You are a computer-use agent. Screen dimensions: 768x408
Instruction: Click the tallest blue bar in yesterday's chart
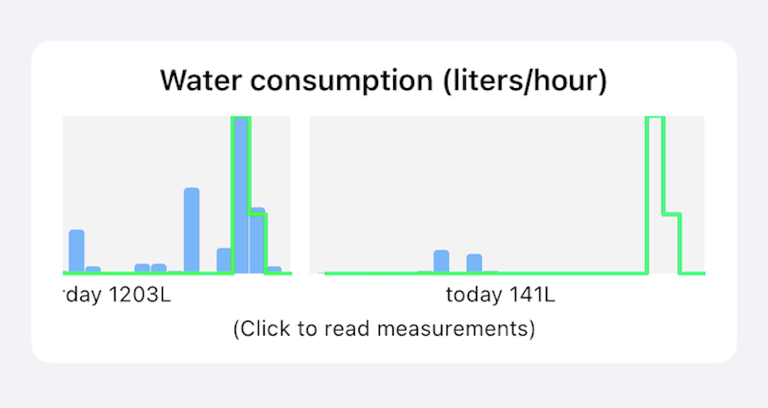pyautogui.click(x=241, y=195)
